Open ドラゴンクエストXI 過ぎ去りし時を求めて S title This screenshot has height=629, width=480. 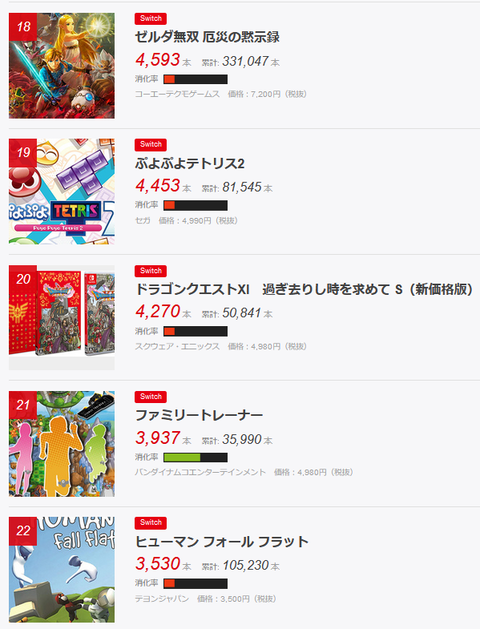pos(304,289)
